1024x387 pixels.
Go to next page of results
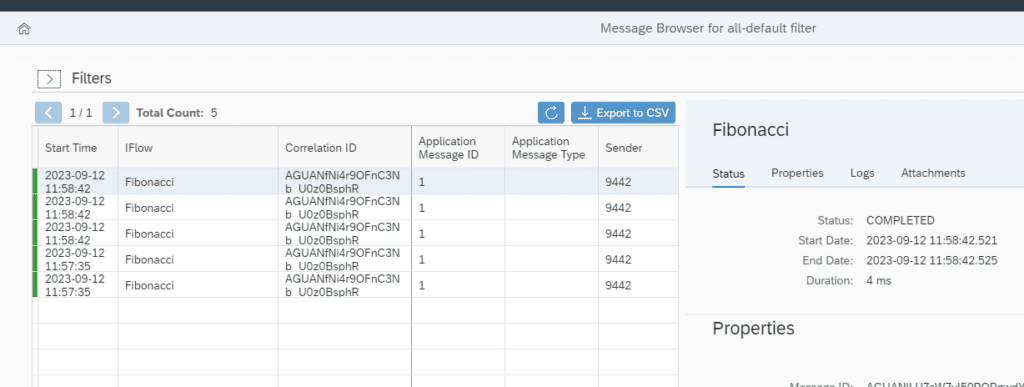click(x=116, y=112)
